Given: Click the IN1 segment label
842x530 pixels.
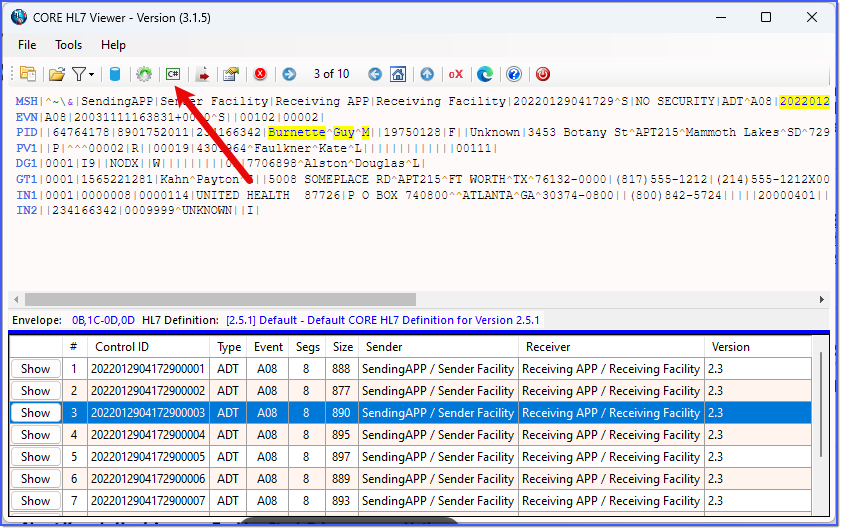Looking at the screenshot, I should pos(26,195).
